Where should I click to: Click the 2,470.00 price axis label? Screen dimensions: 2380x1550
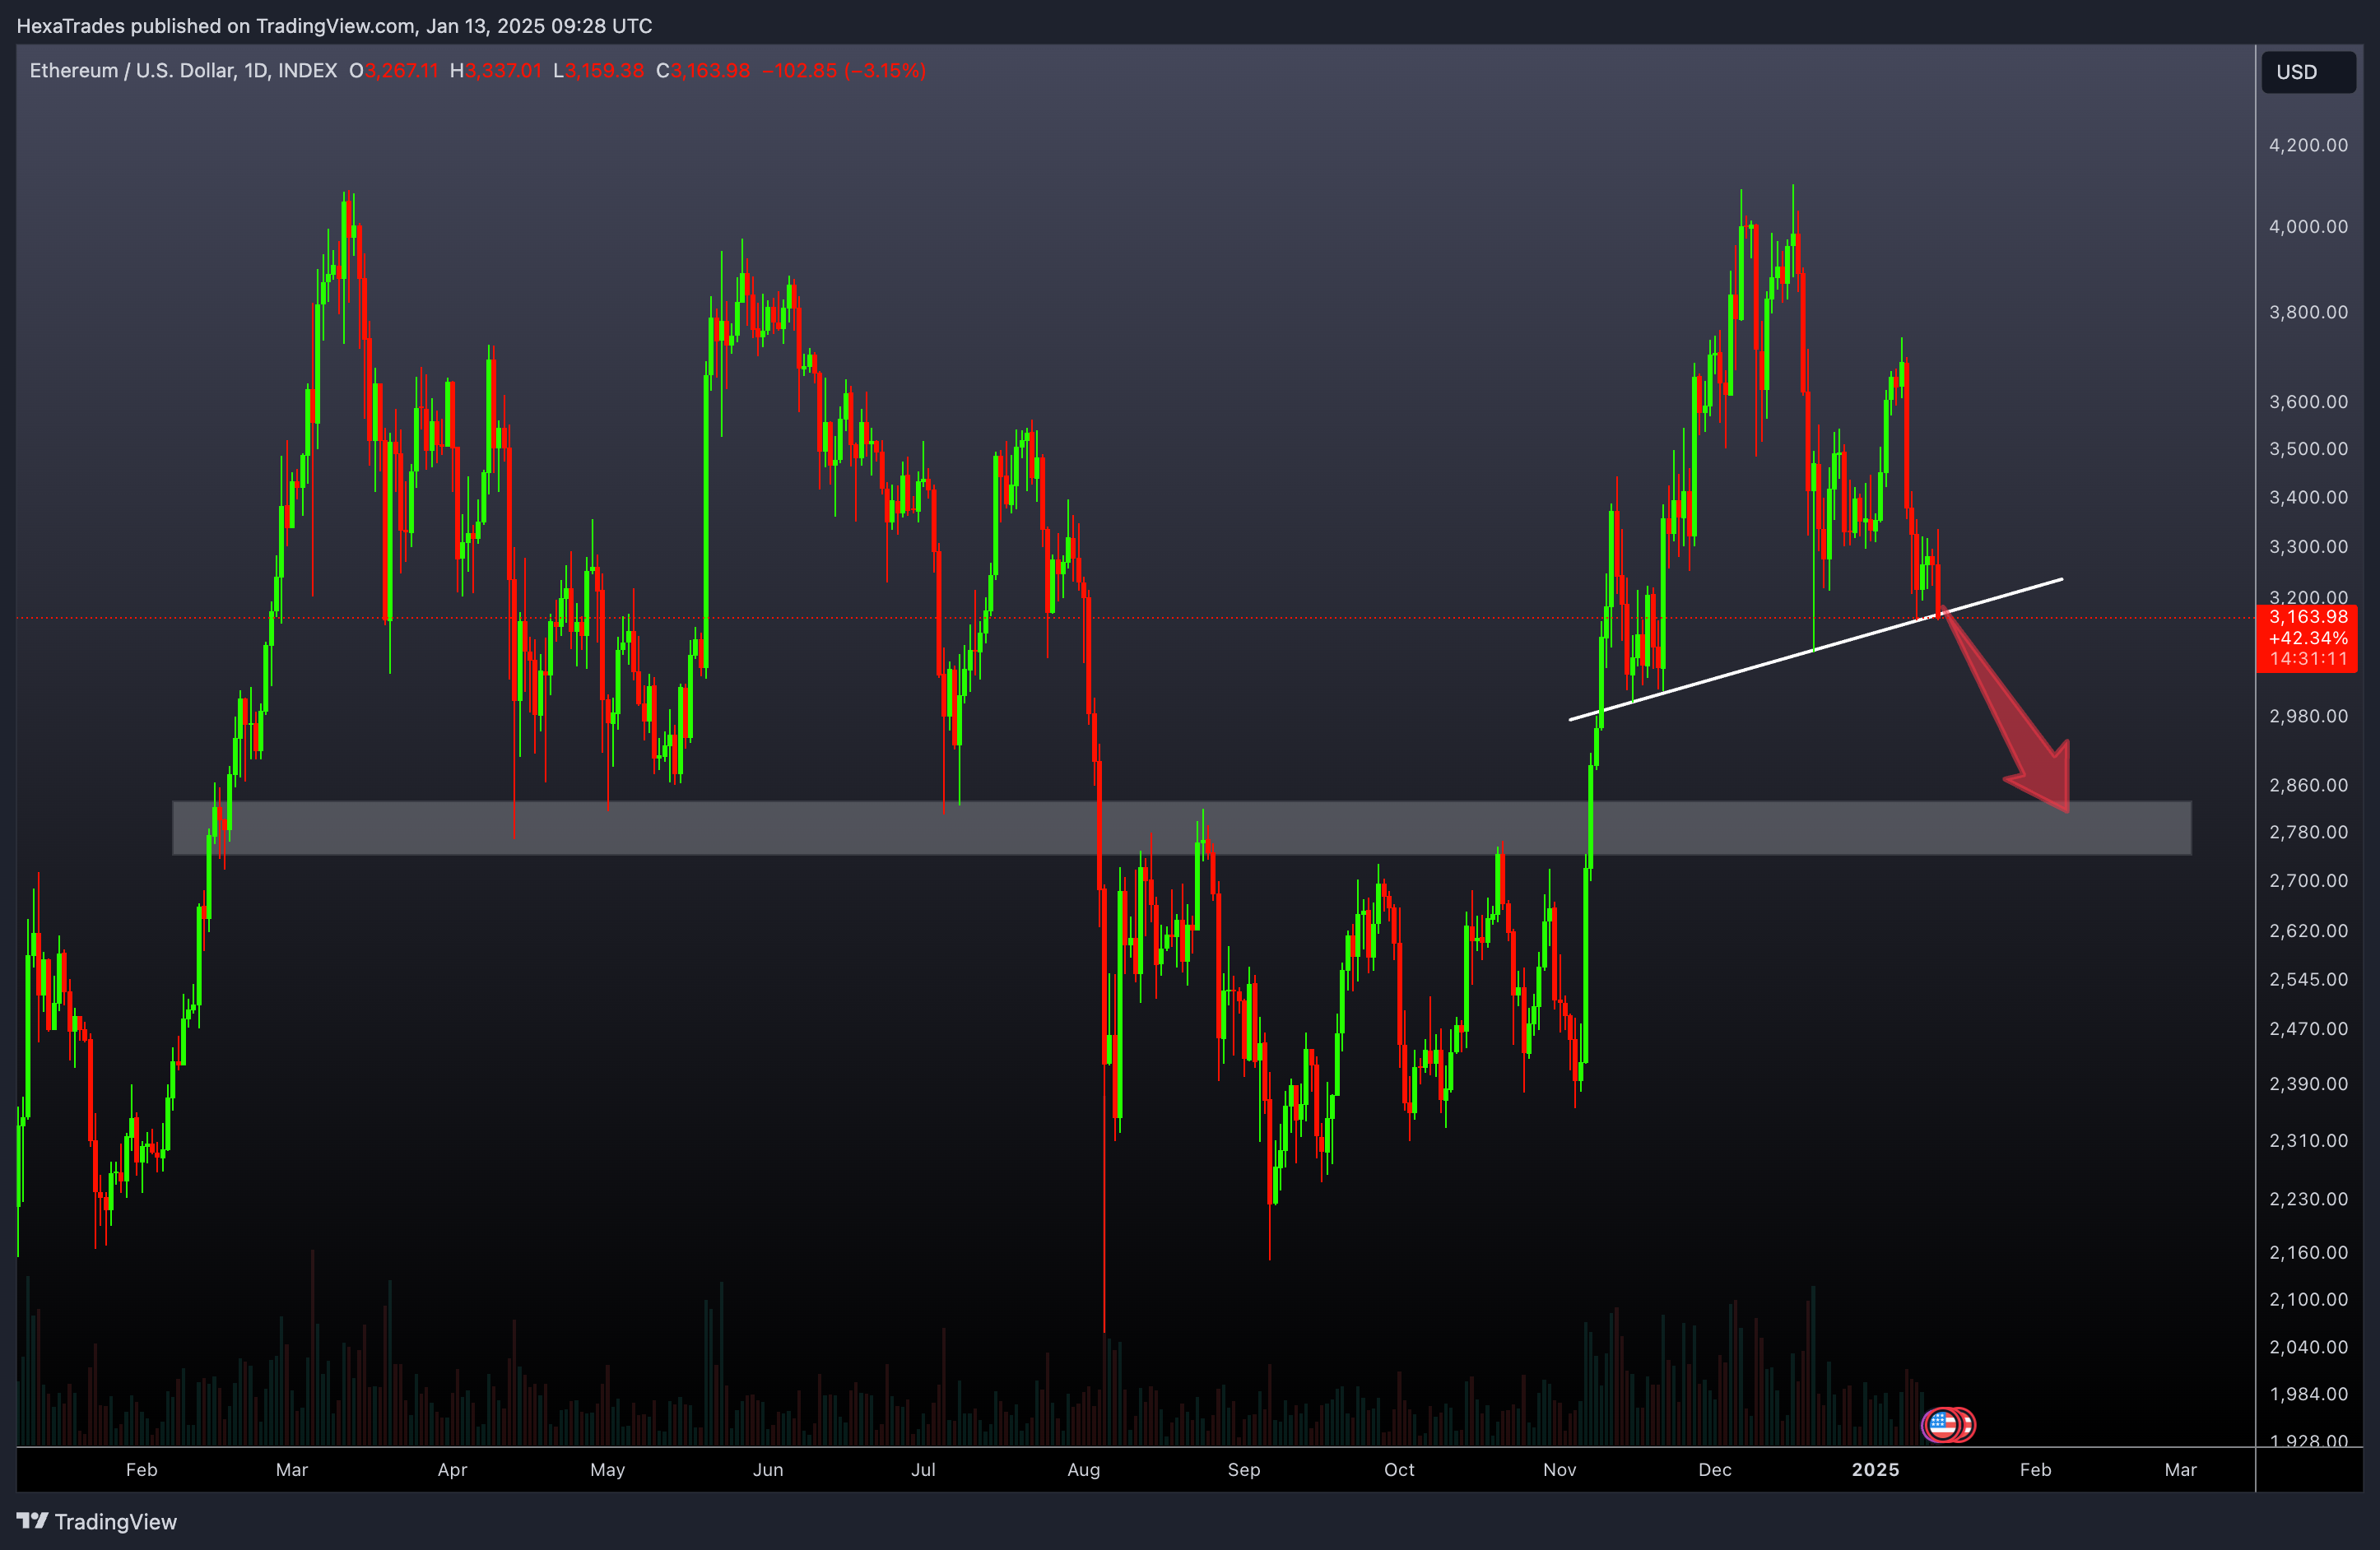tap(2308, 1029)
